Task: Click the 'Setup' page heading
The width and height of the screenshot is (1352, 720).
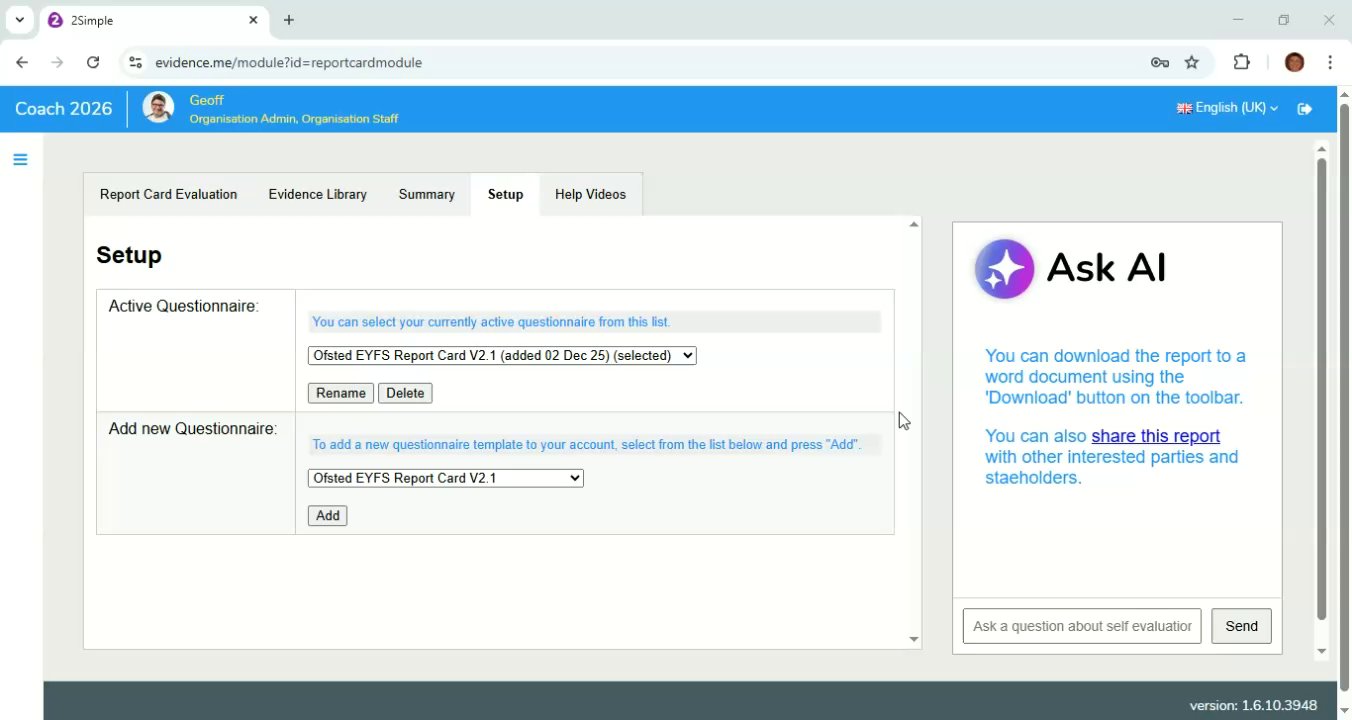Action: (129, 255)
